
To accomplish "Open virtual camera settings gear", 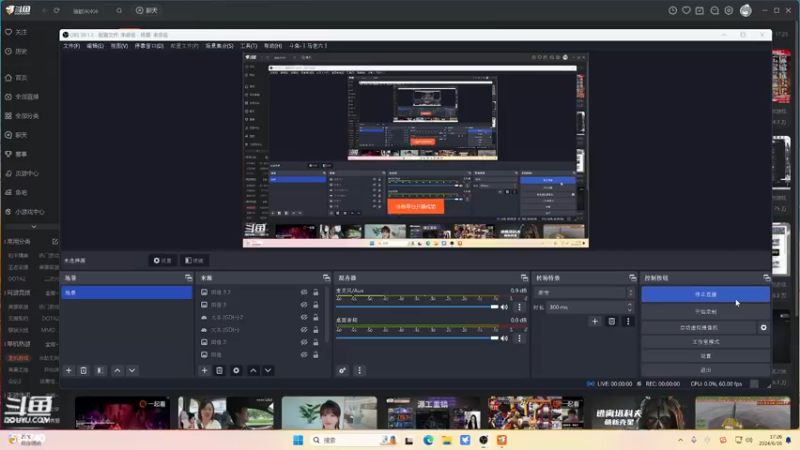I will click(x=764, y=328).
